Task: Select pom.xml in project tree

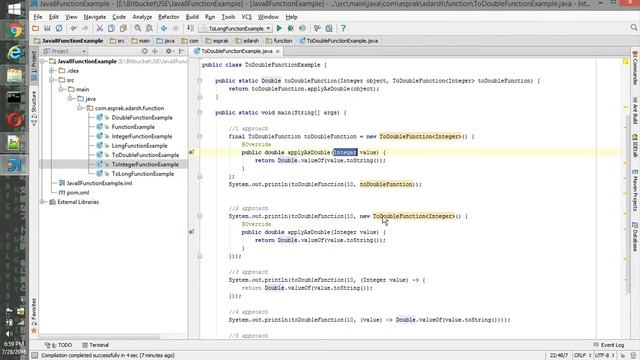Action: [x=78, y=193]
